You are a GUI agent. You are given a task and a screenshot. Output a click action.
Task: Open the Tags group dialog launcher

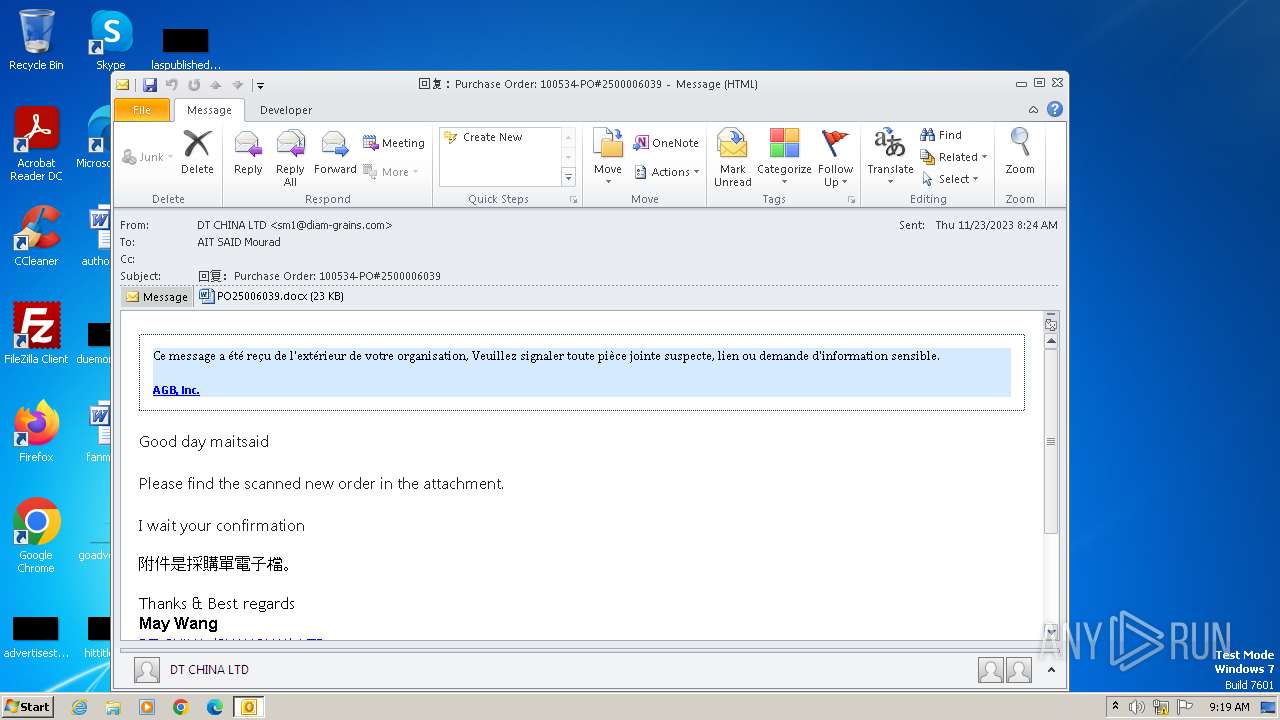(852, 200)
